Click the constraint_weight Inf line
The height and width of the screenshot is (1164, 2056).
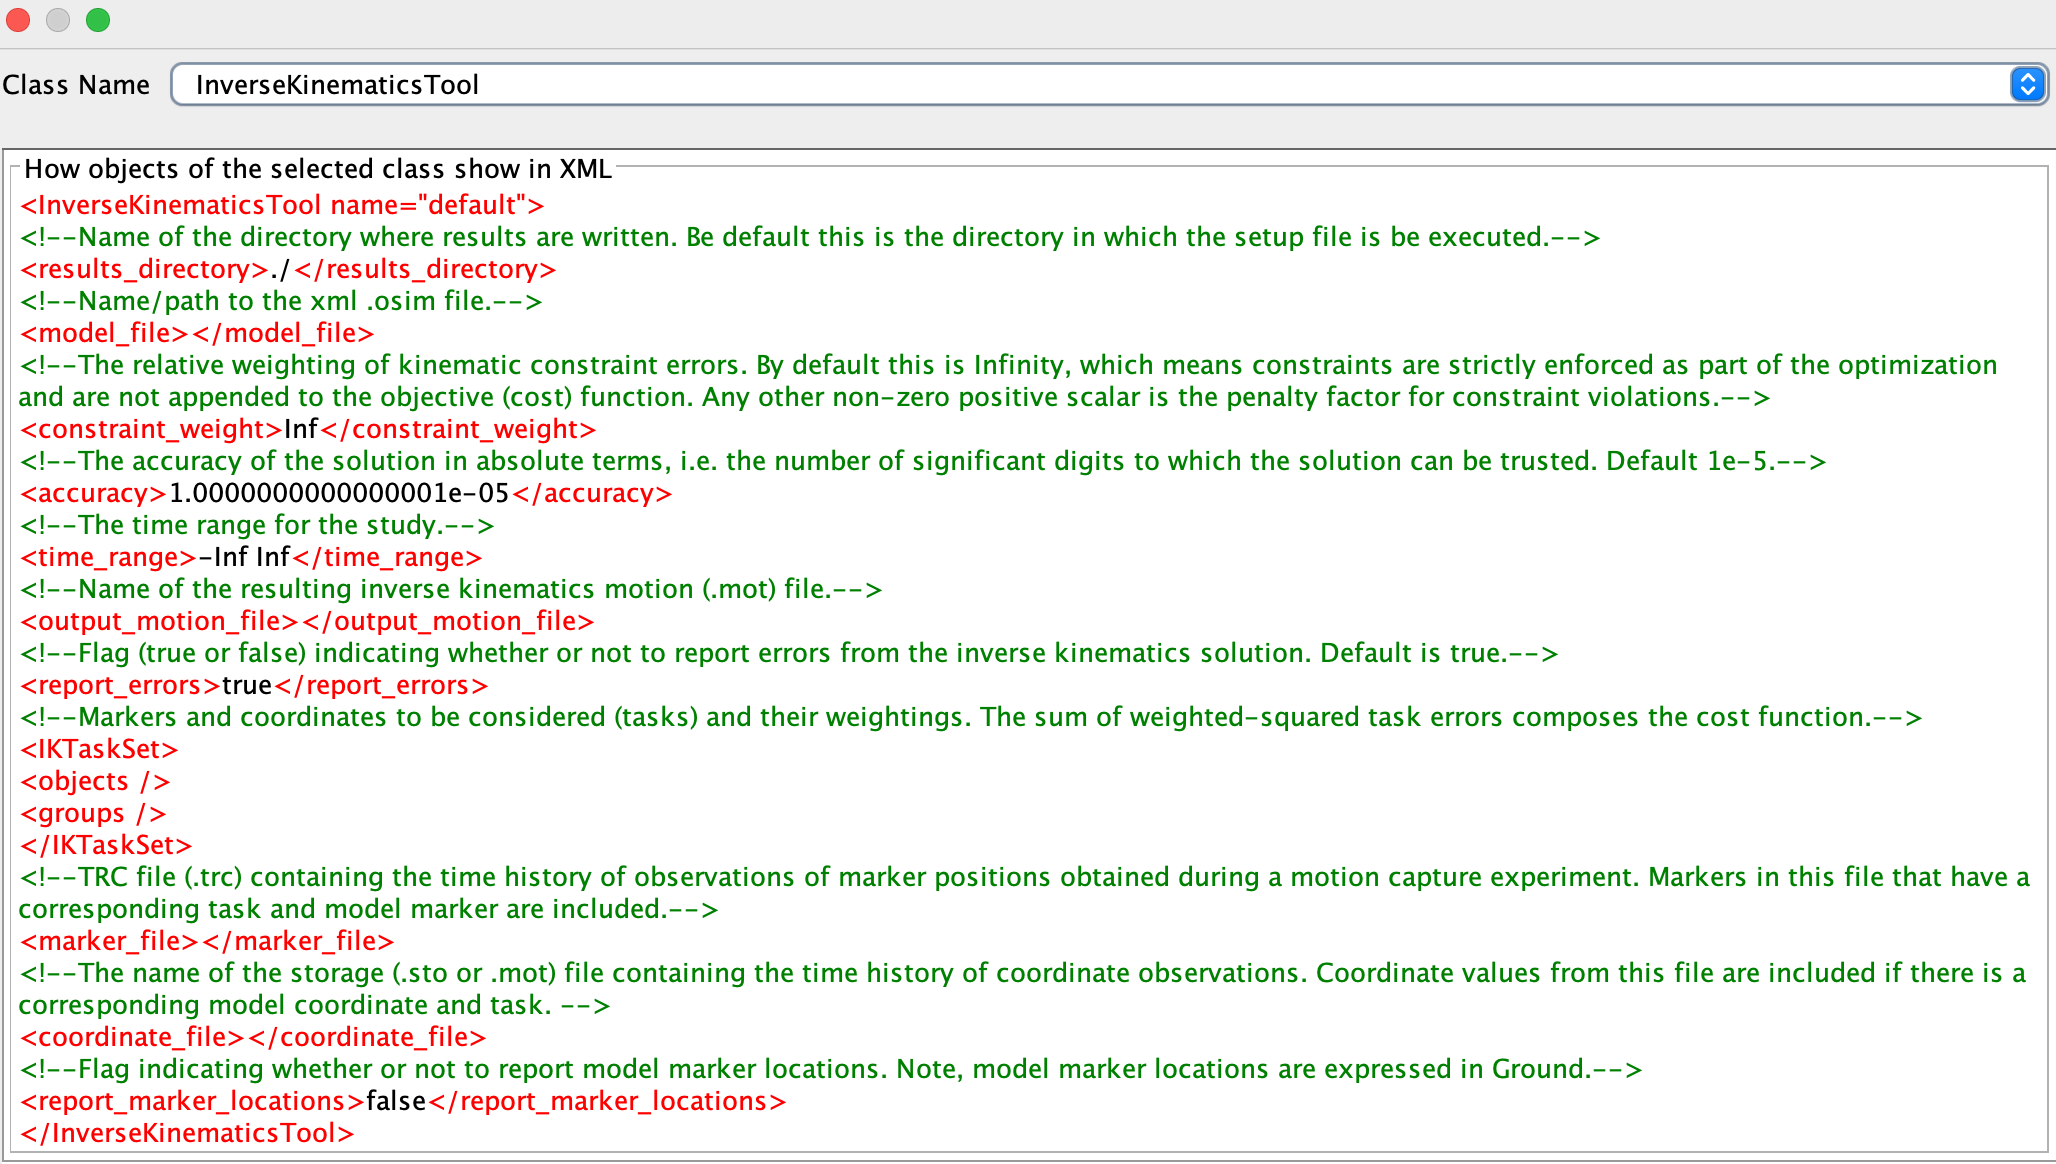[308, 429]
